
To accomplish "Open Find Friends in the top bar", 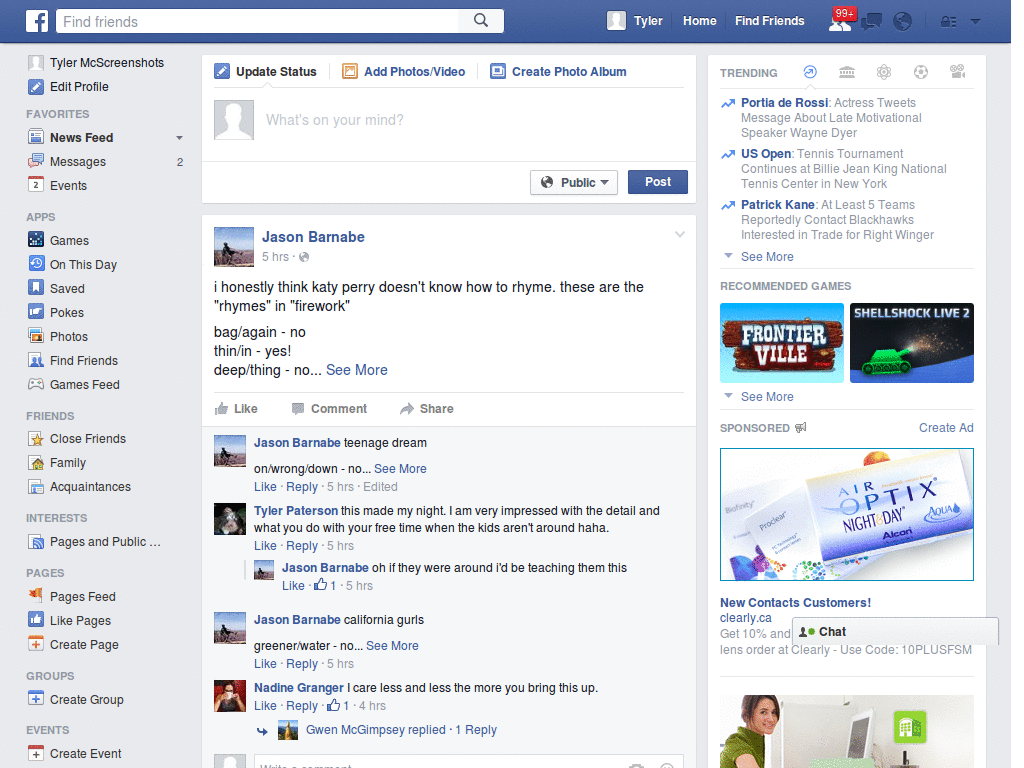I will (769, 21).
